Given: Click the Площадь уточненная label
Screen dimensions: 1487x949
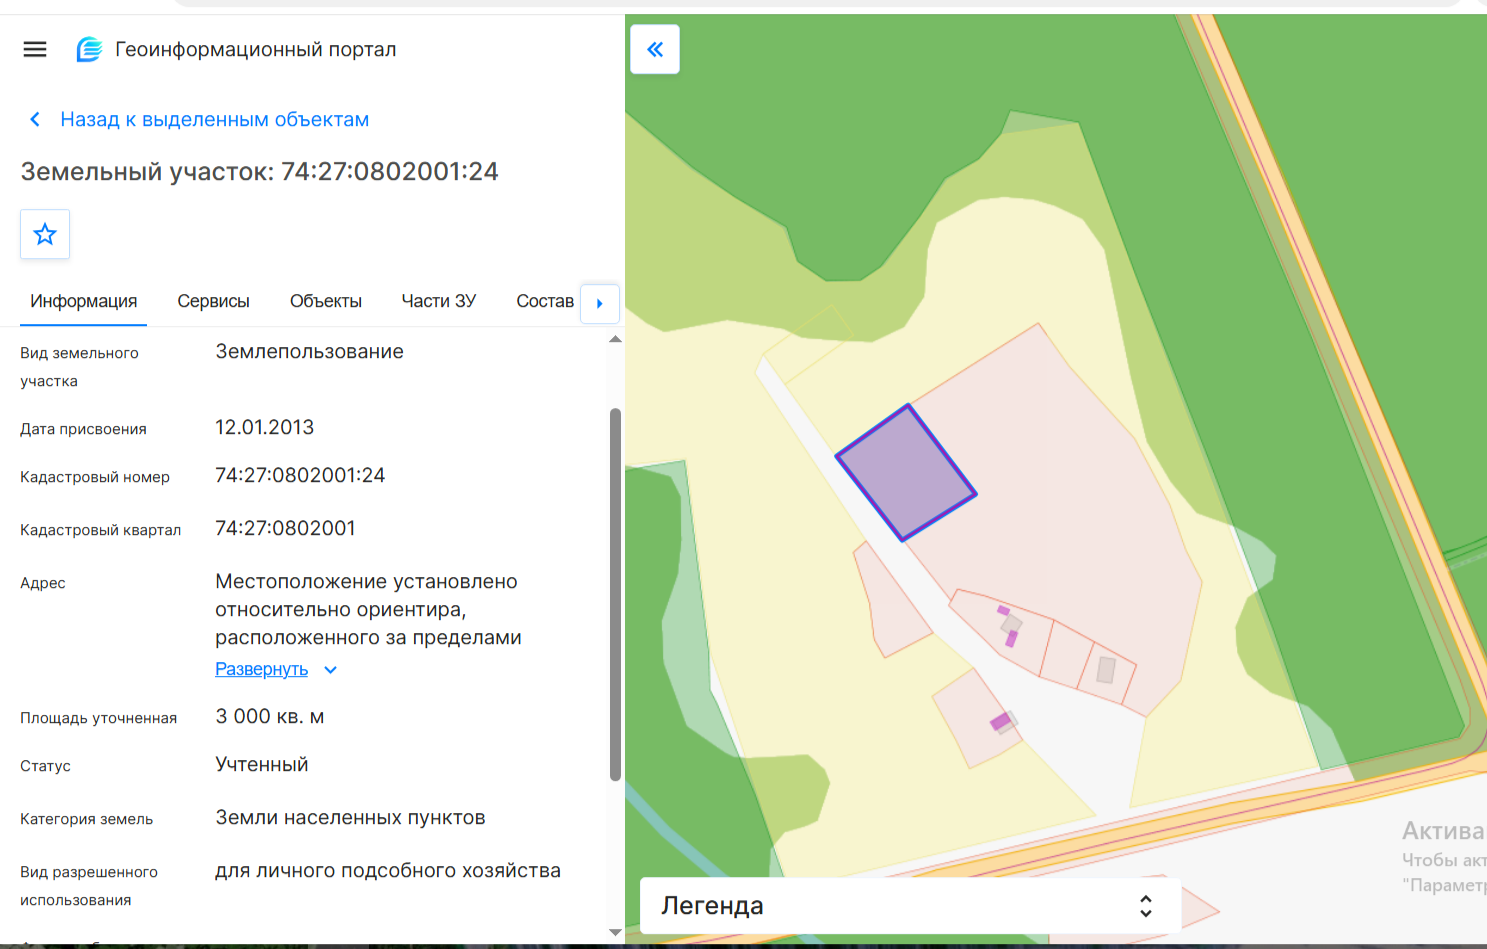Looking at the screenshot, I should [98, 718].
